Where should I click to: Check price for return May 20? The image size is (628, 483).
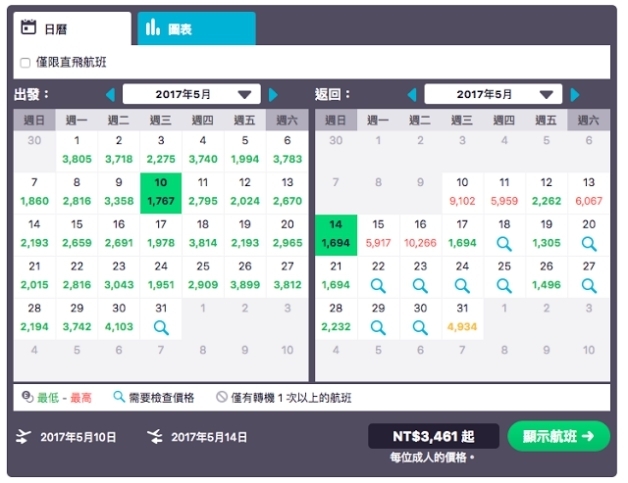tap(589, 235)
